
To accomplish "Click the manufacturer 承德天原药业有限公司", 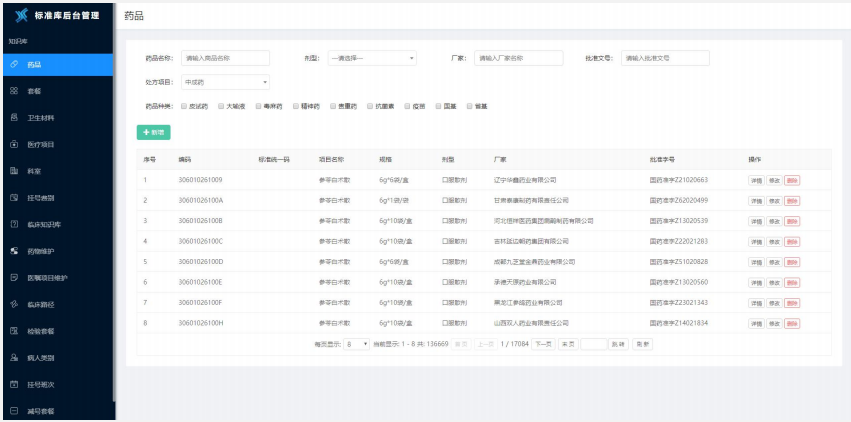I will click(x=525, y=282).
